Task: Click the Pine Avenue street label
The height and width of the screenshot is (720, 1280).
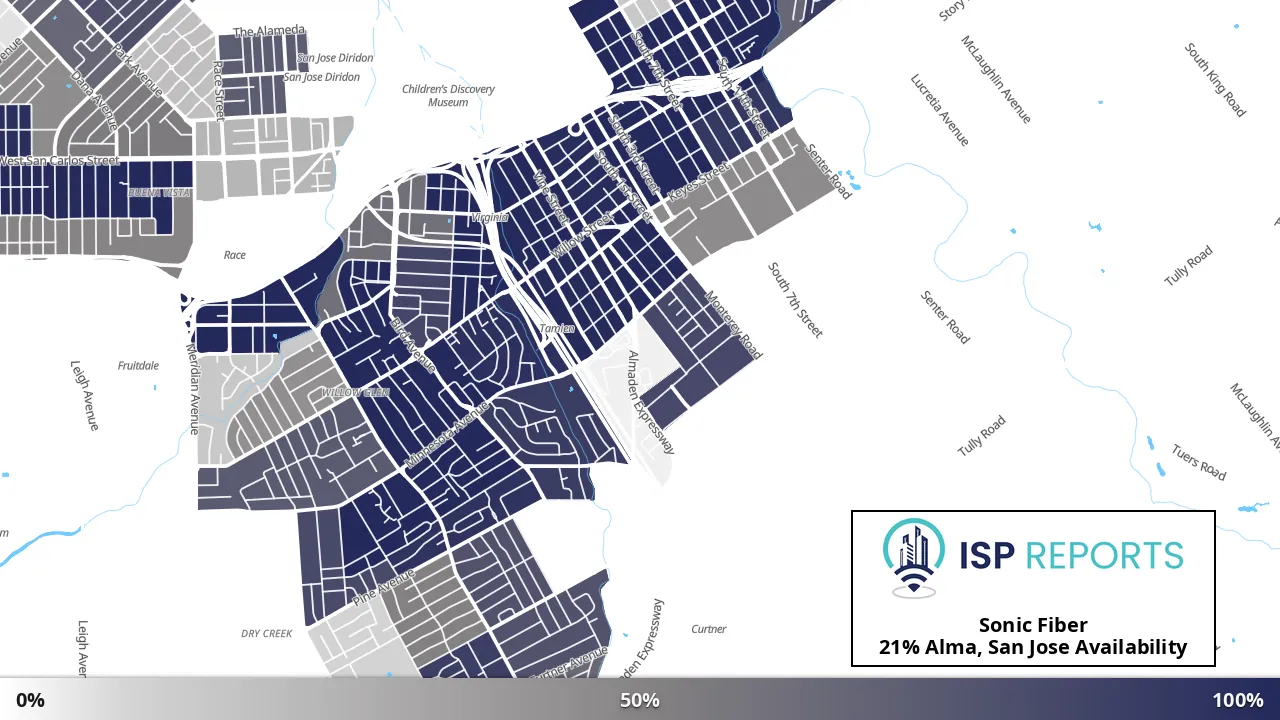Action: pos(383,588)
